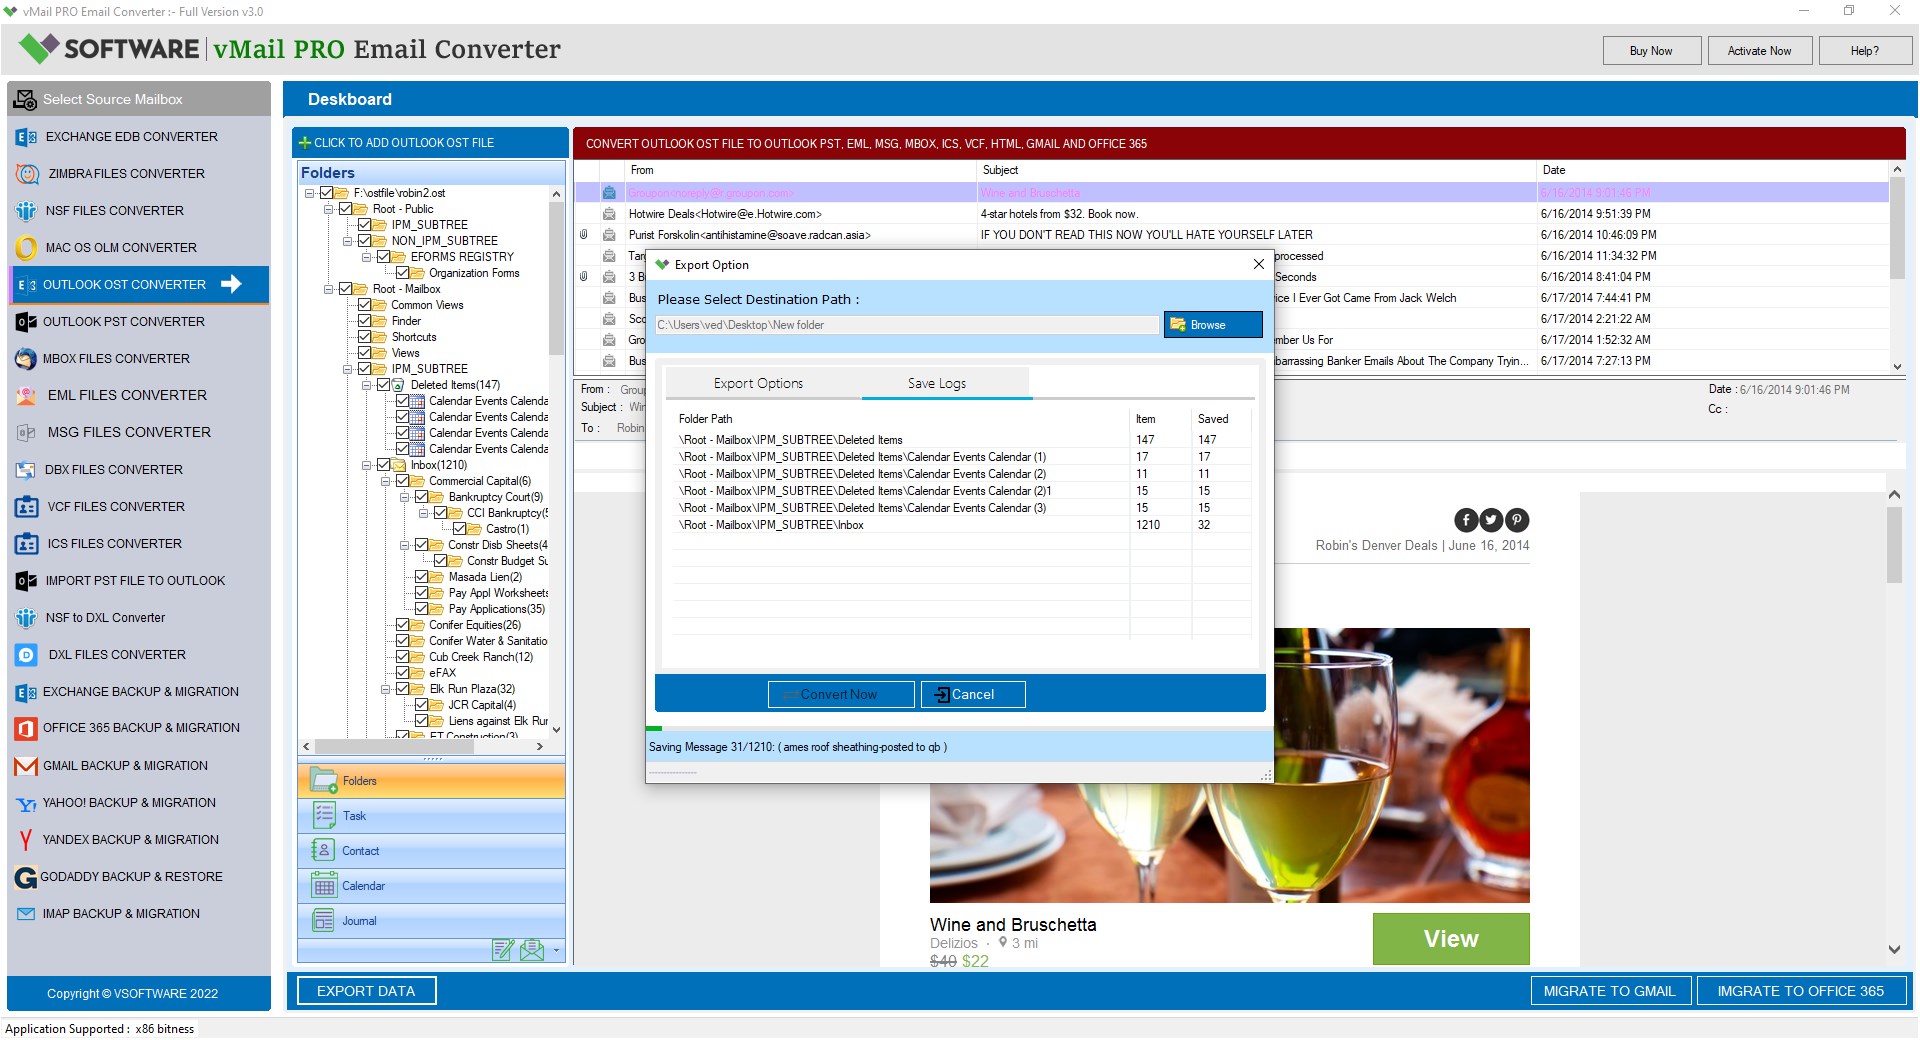This screenshot has height=1040, width=1920.
Task: Click the notes icon with pencil below Journal
Action: pyautogui.click(x=503, y=950)
